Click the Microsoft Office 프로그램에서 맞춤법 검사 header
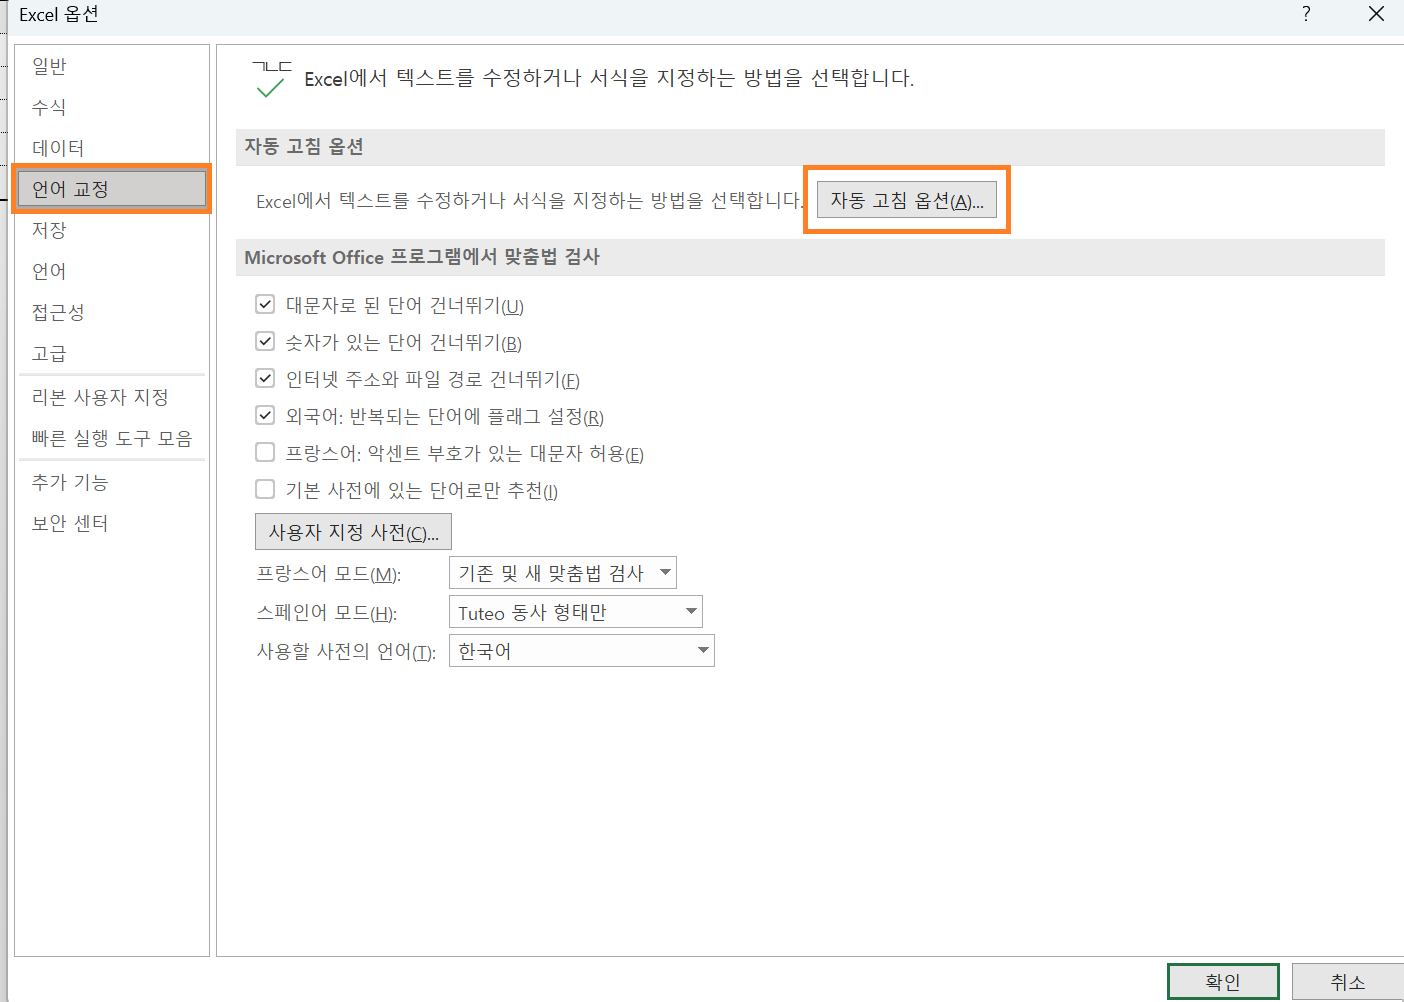 point(810,257)
